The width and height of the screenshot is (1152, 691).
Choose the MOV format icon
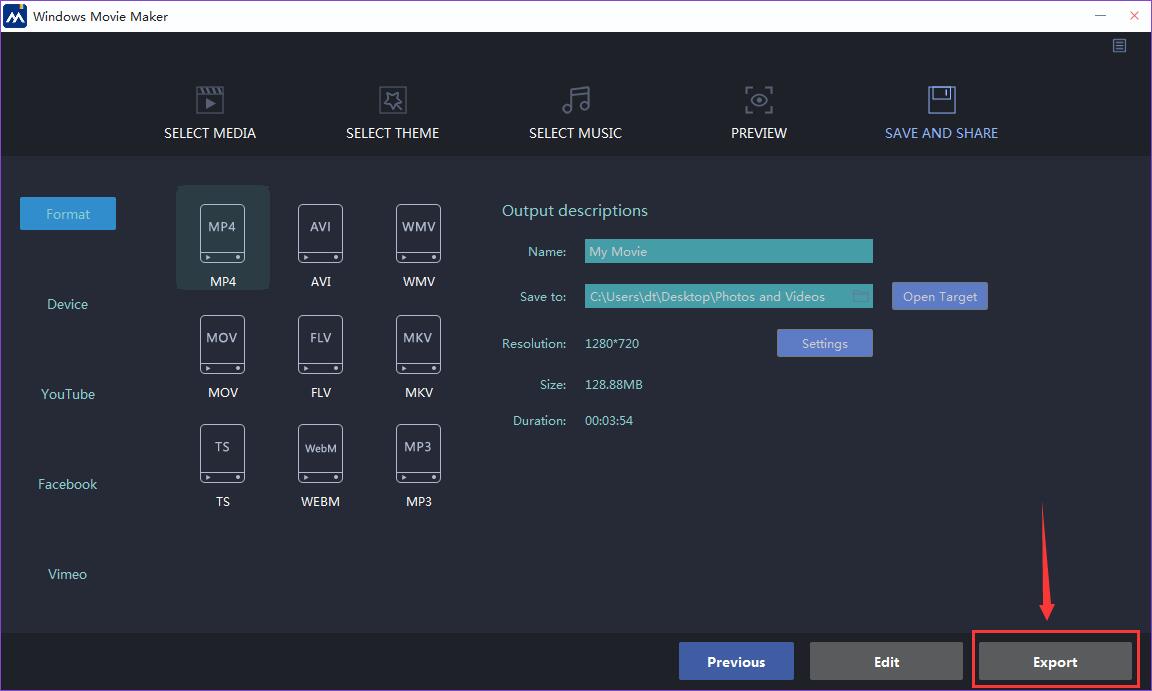(222, 344)
